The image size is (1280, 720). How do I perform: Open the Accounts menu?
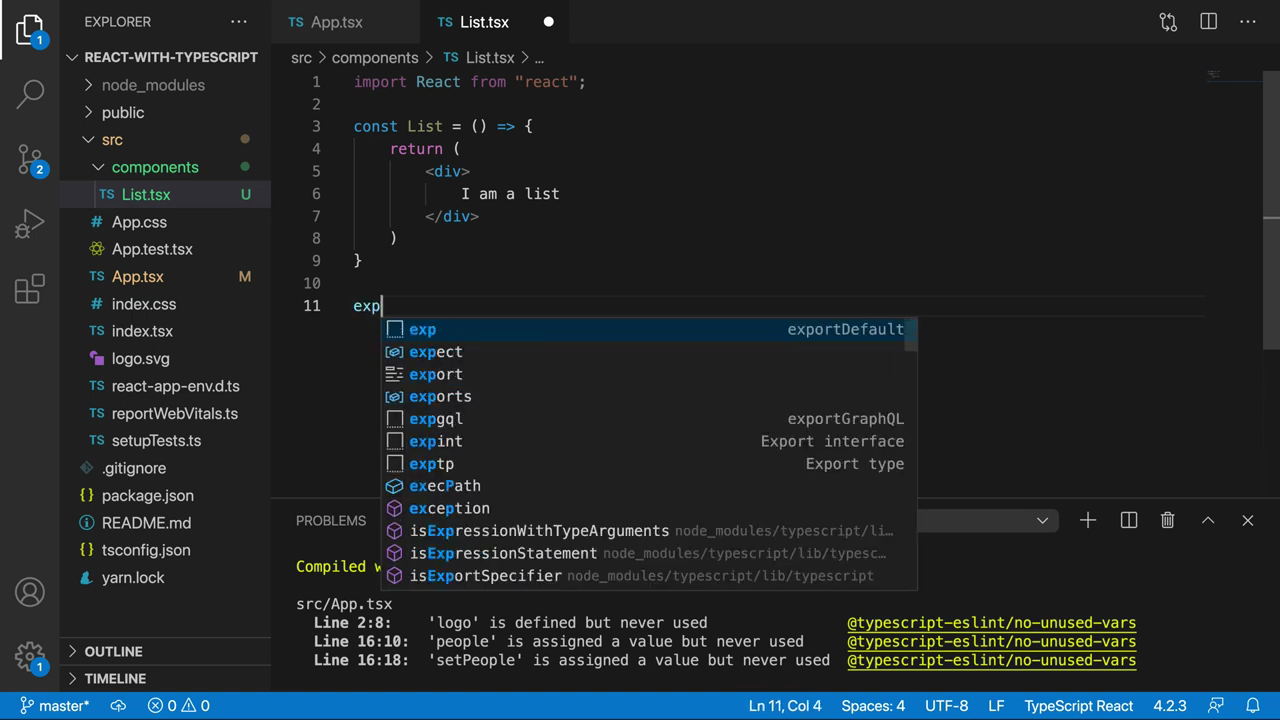(30, 592)
